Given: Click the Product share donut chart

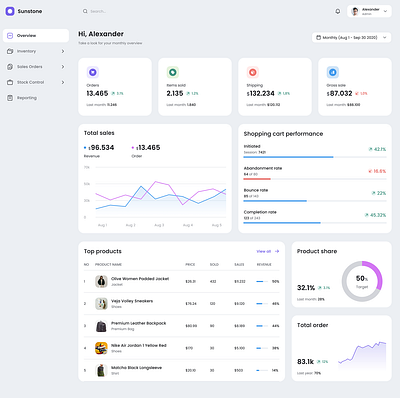Looking at the screenshot, I should [x=362, y=281].
